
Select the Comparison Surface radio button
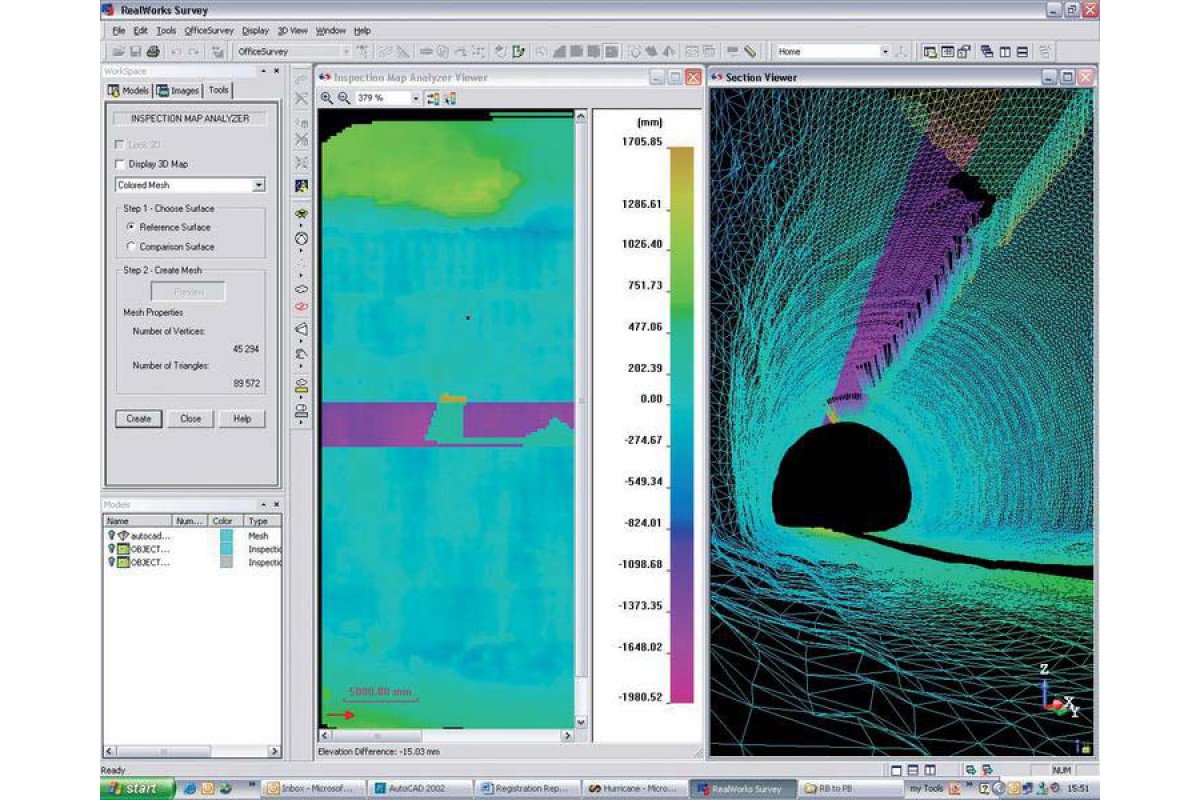click(x=131, y=246)
